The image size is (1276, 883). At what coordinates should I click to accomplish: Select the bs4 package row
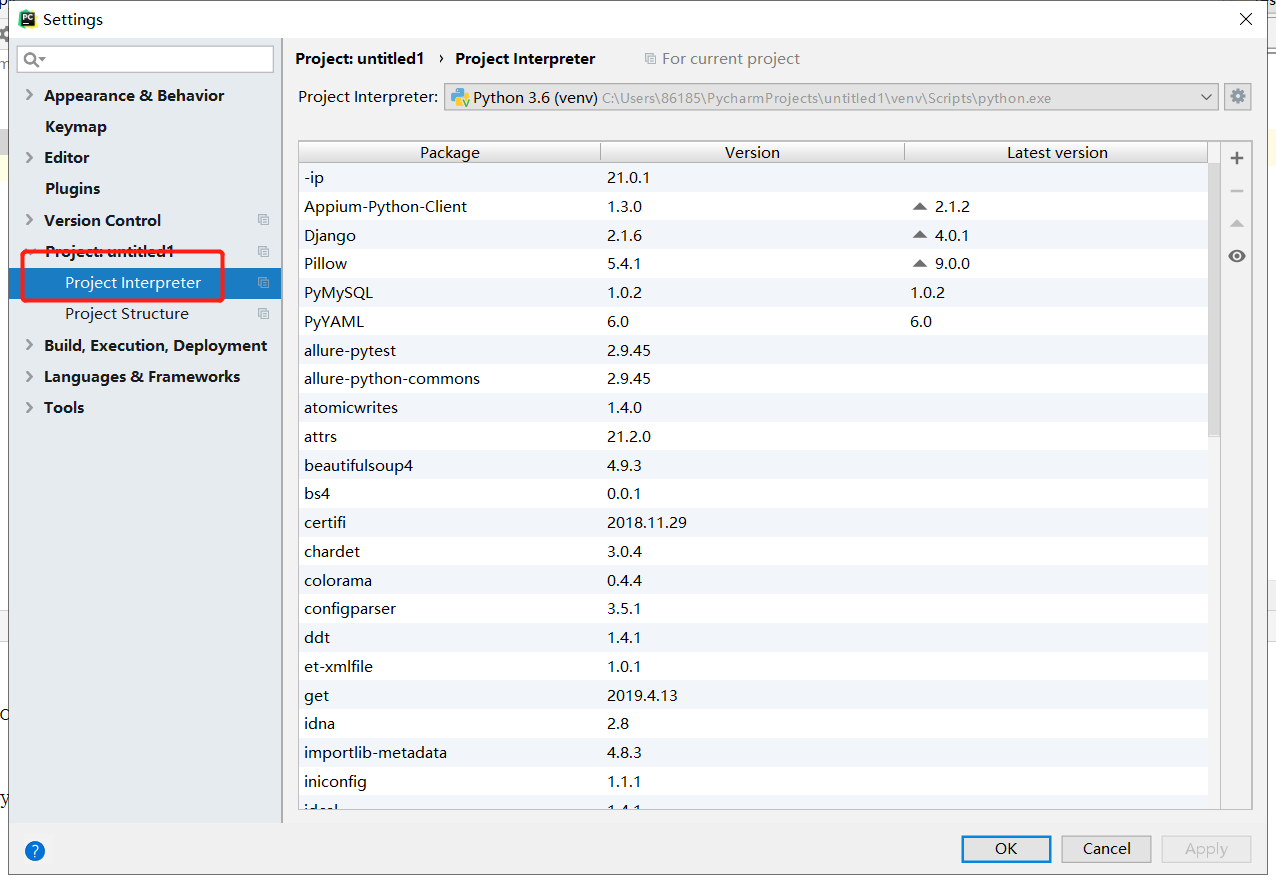pos(753,494)
